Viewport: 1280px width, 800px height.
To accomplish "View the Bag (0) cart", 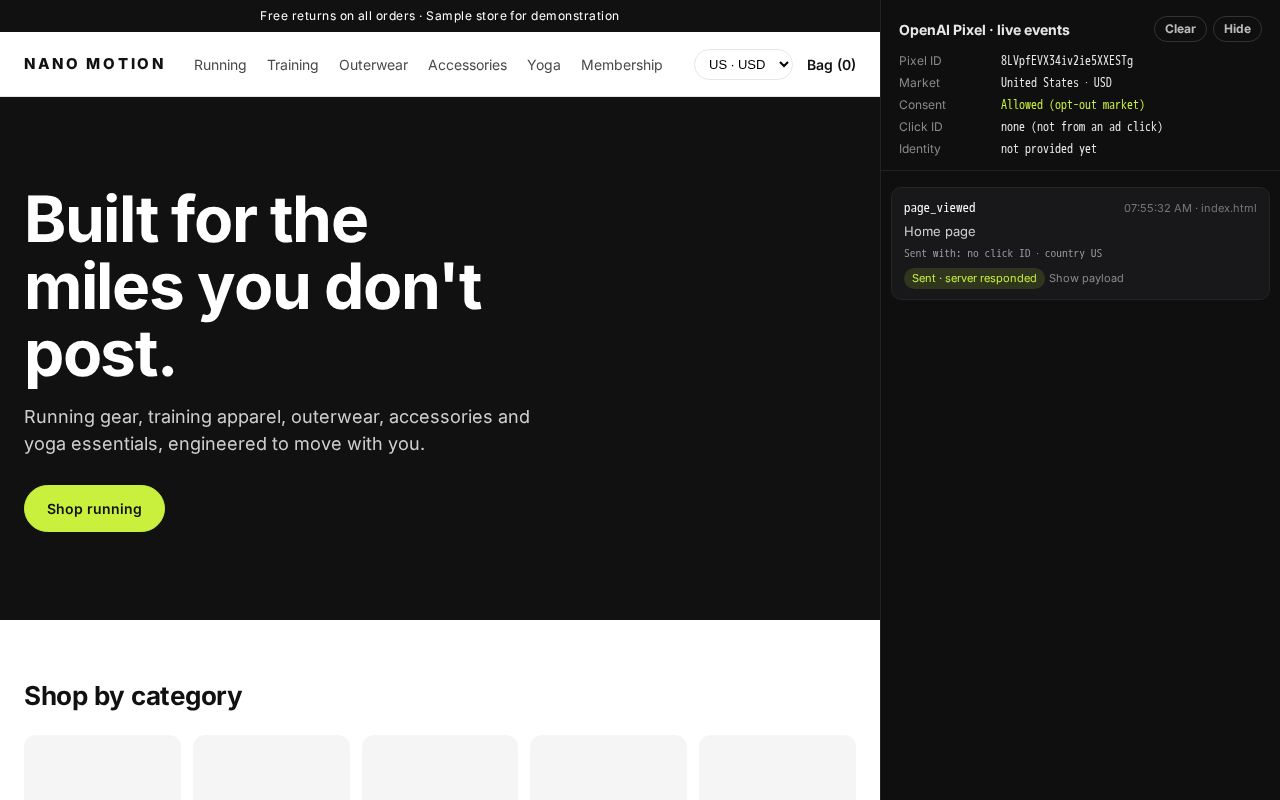I will click(831, 65).
